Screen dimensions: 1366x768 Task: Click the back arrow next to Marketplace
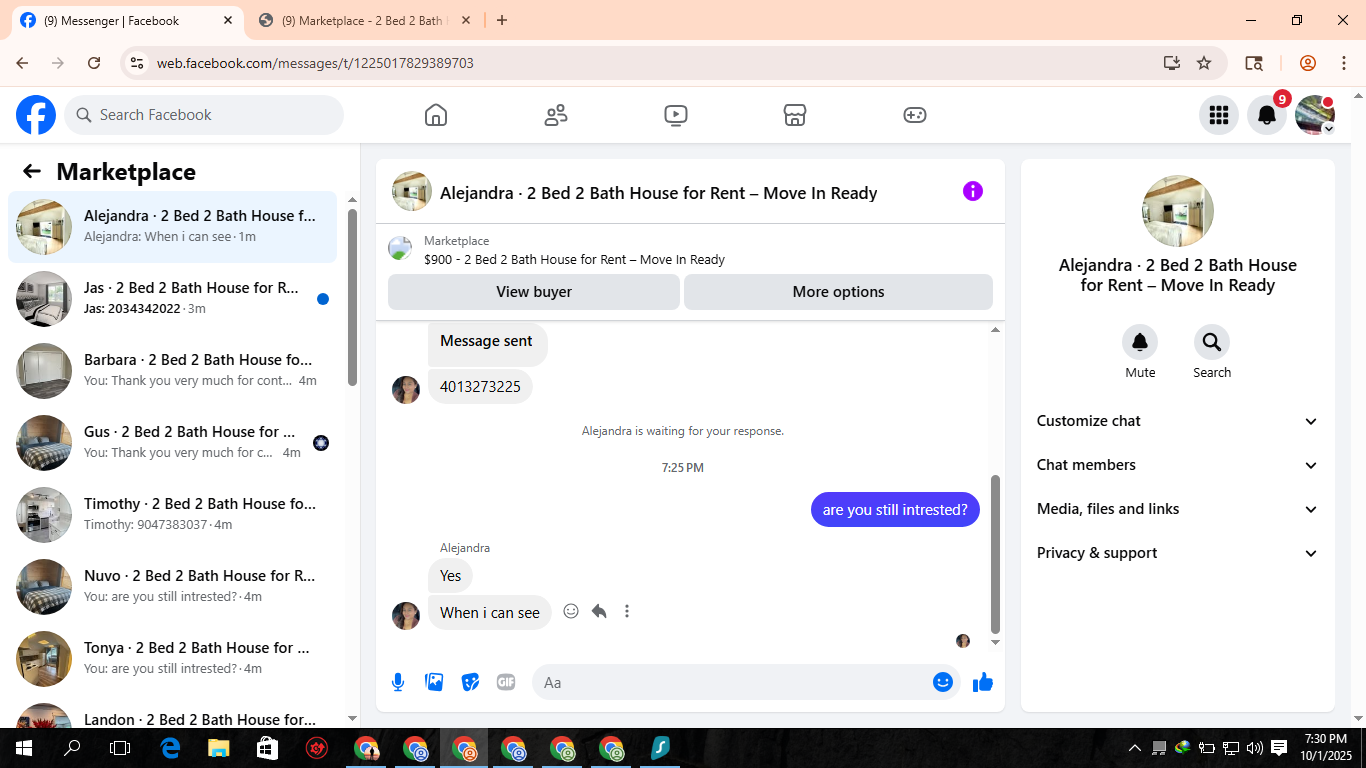pyautogui.click(x=32, y=171)
